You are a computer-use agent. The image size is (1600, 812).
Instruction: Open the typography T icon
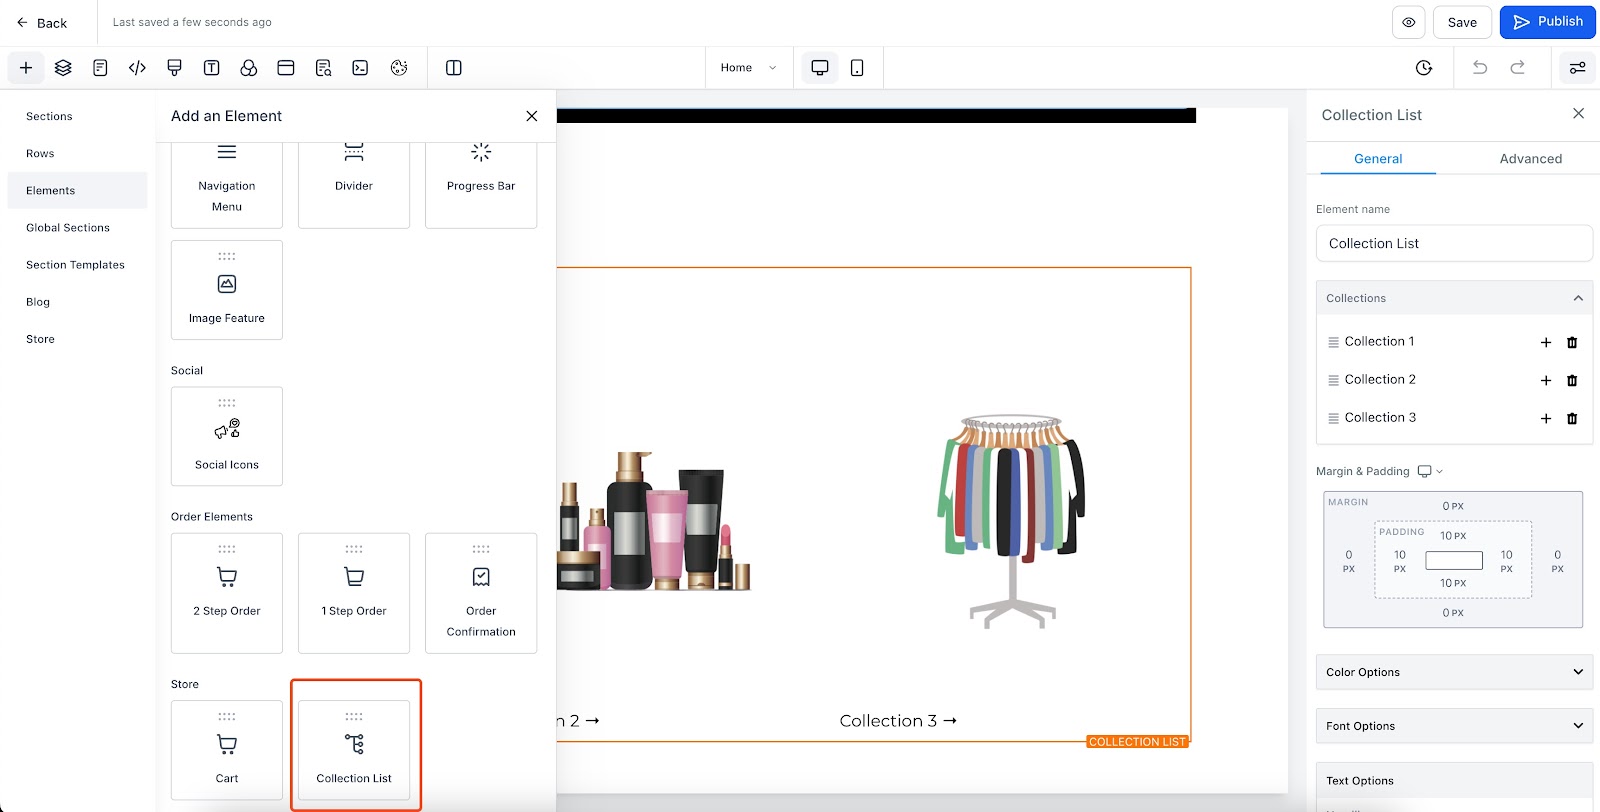click(211, 68)
